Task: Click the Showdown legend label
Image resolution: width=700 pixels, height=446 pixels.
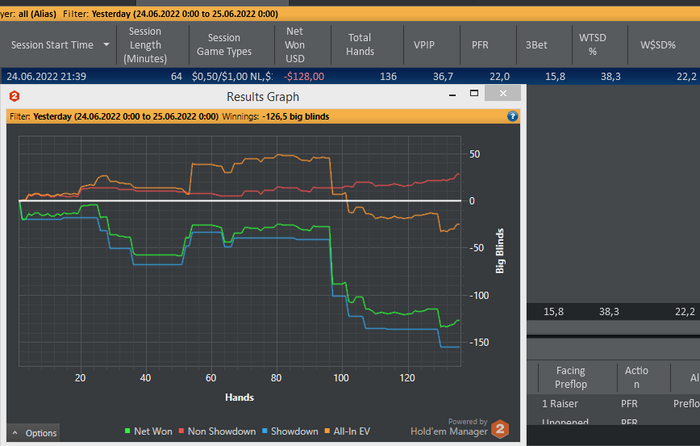Action: [294, 431]
